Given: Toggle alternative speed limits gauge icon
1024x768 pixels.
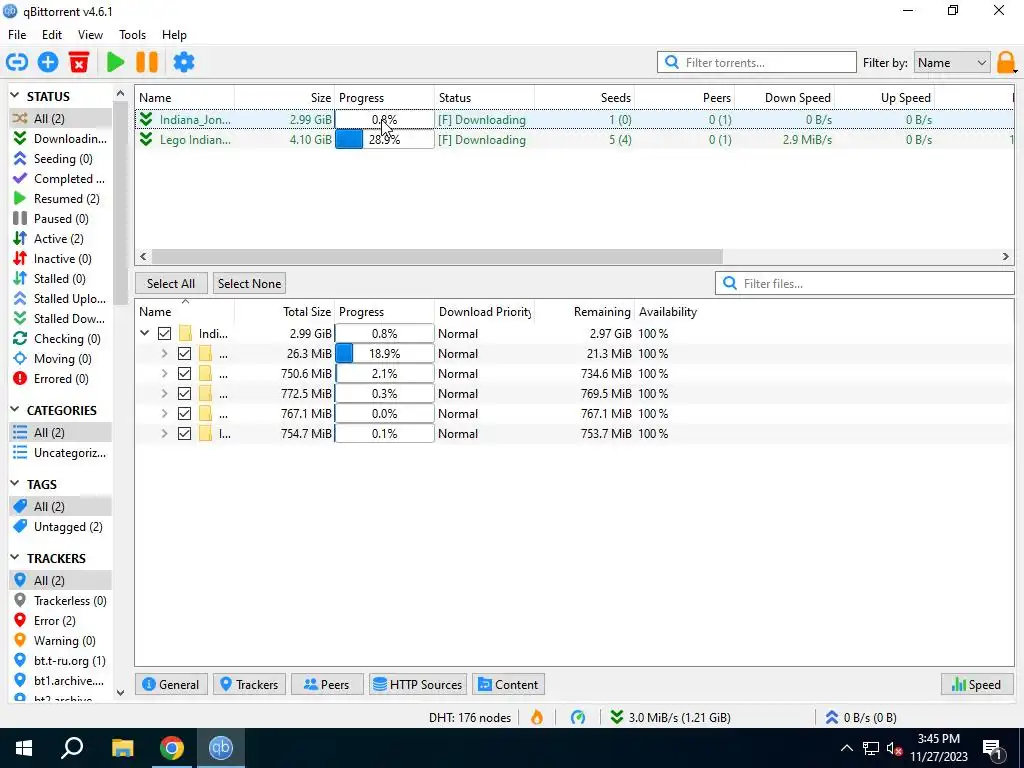Looking at the screenshot, I should click(x=578, y=718).
